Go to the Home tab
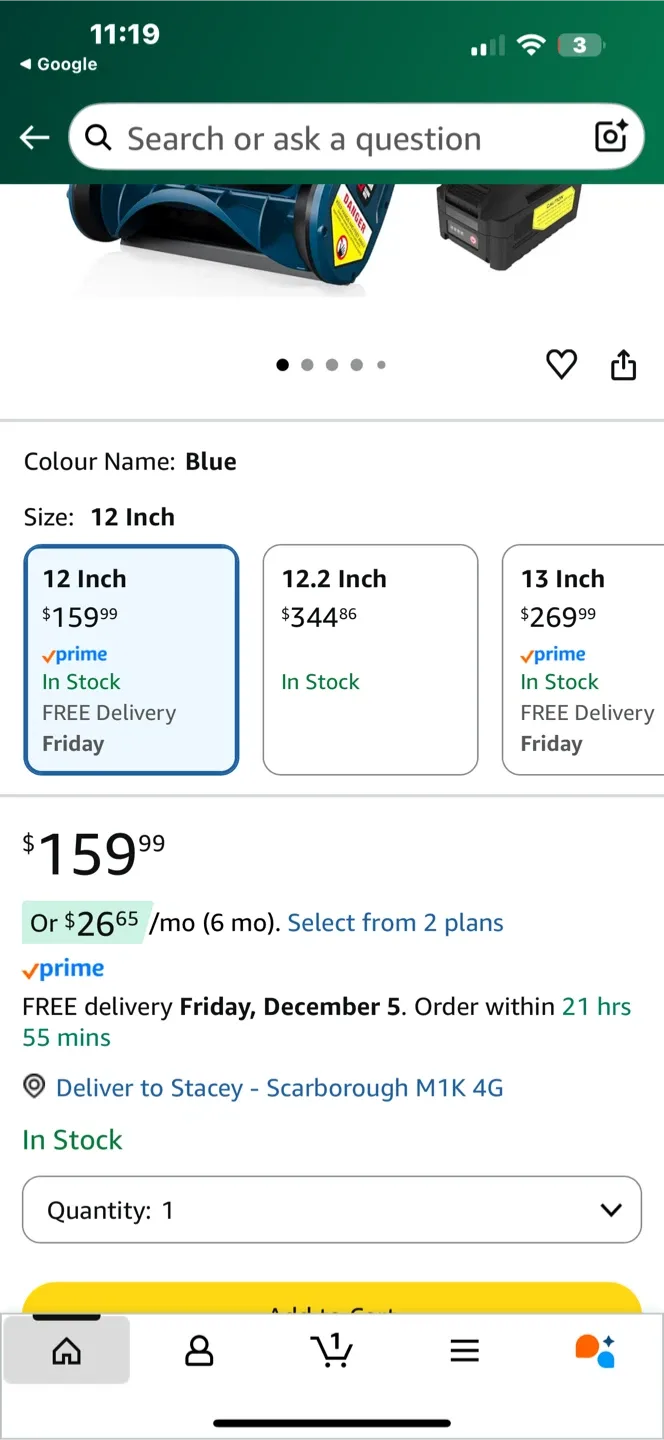The width and height of the screenshot is (664, 1440). tap(66, 1351)
